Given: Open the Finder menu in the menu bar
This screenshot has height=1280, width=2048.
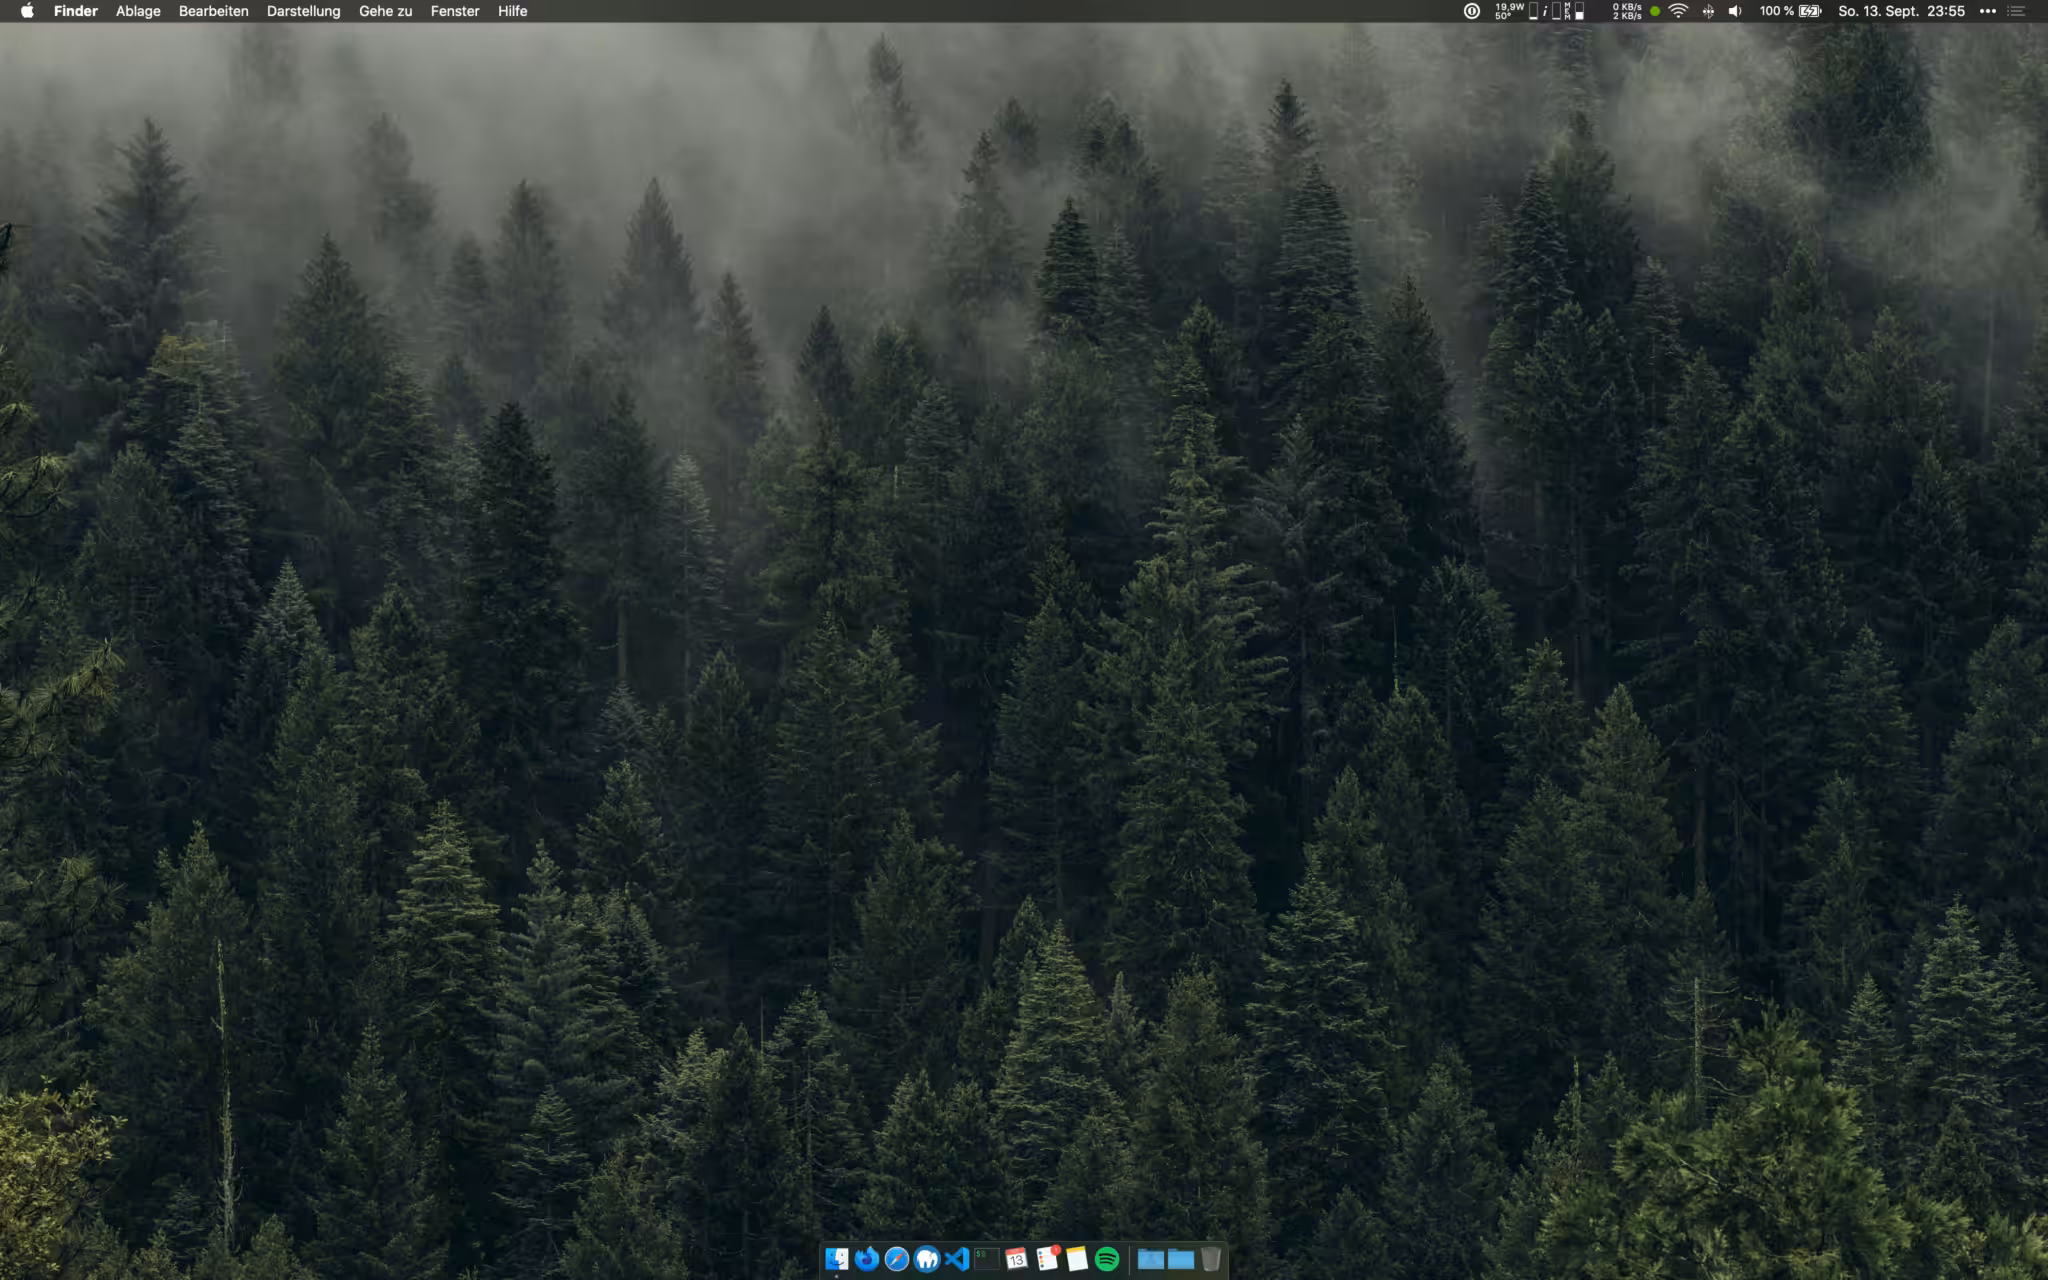Looking at the screenshot, I should tap(75, 11).
